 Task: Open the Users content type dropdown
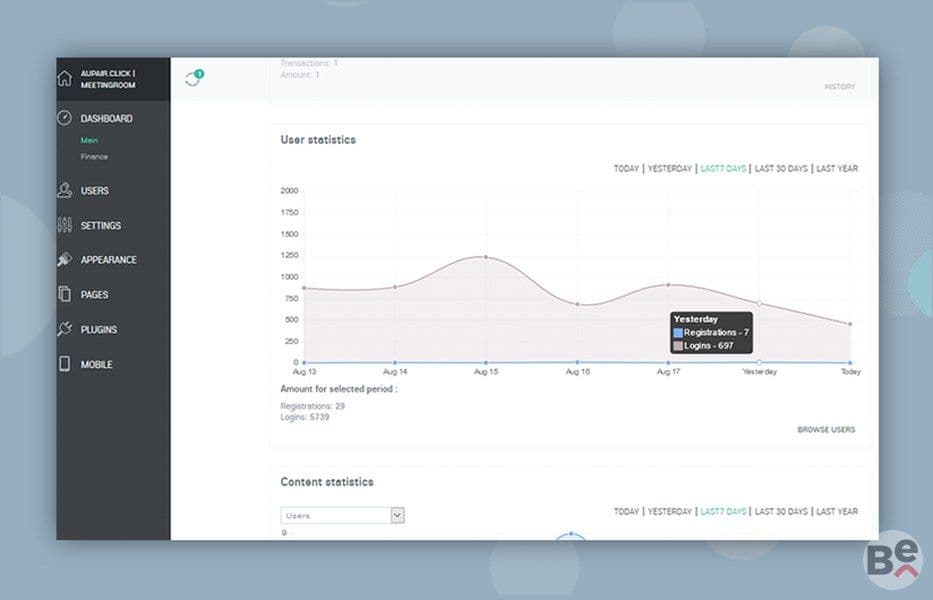point(342,515)
